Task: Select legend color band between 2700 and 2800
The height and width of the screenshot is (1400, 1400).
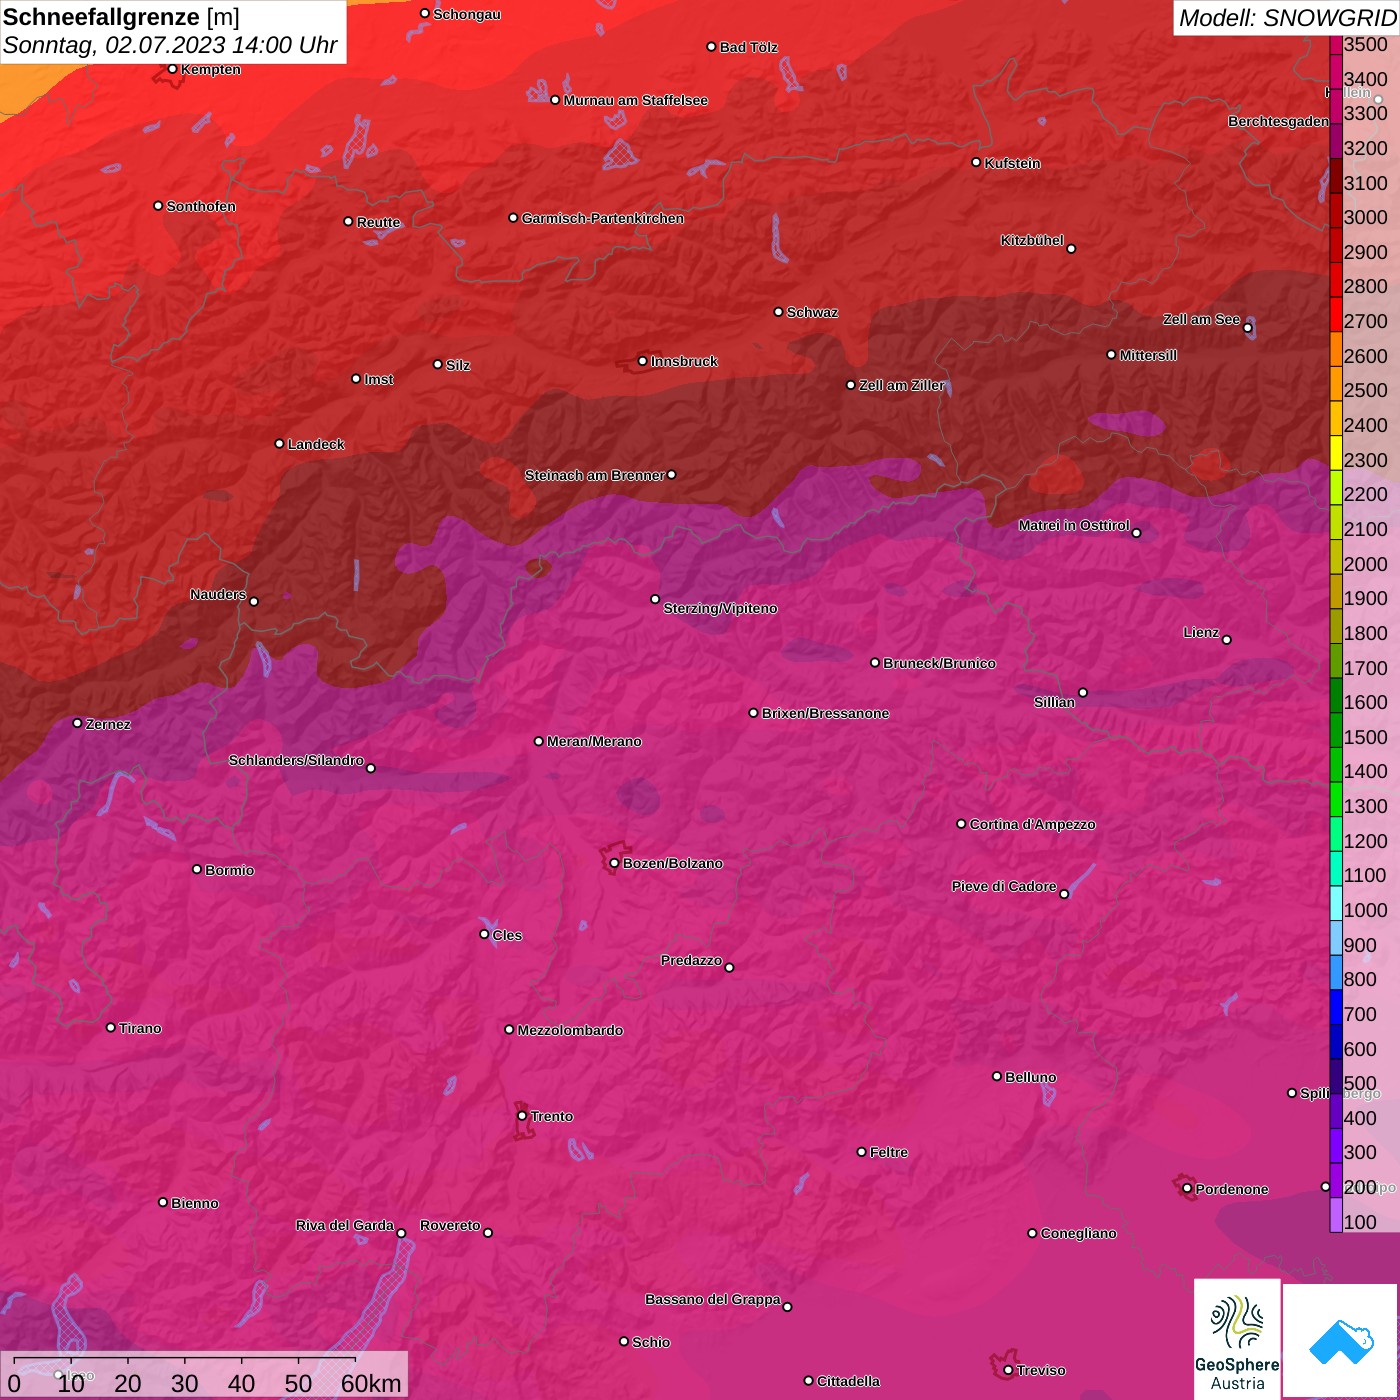Action: 1336,313
